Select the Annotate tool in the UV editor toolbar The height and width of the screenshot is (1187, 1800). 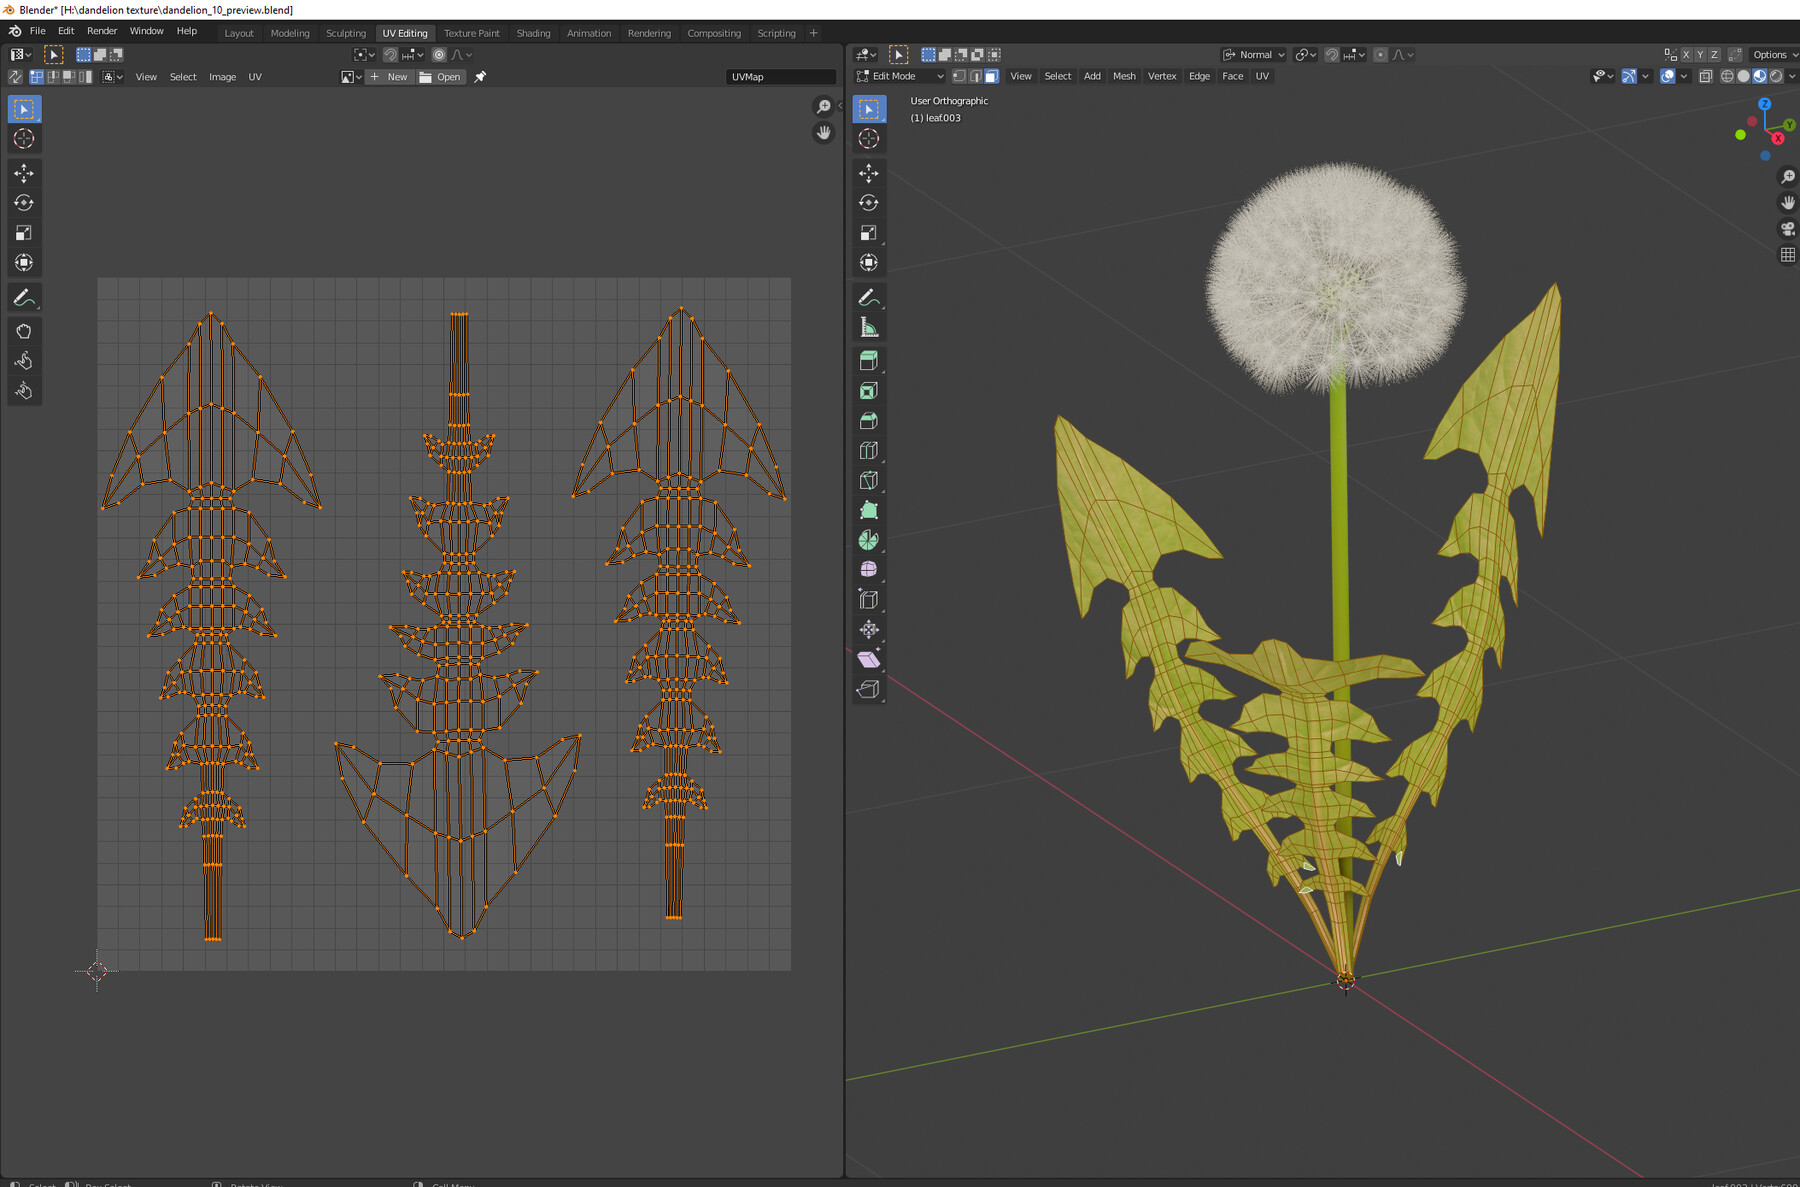click(24, 296)
